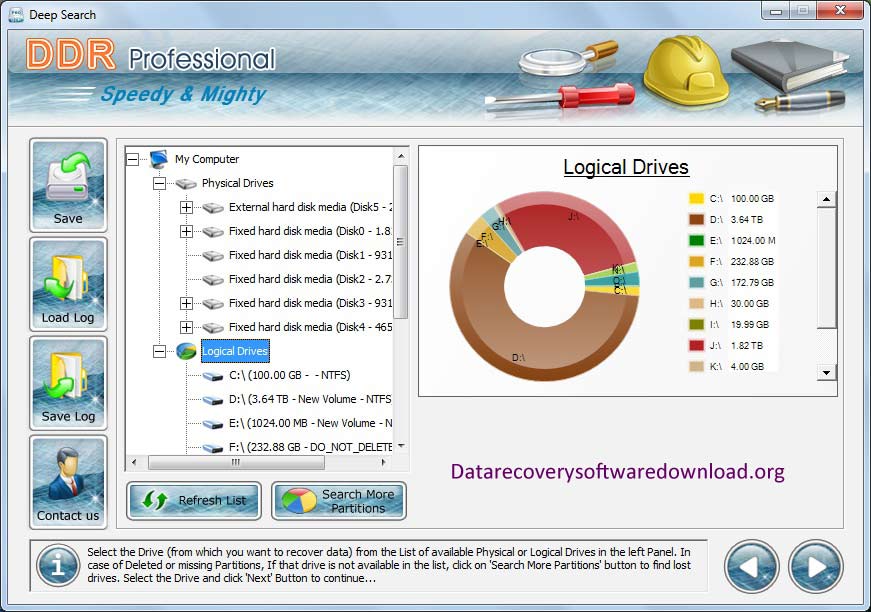Click the brown D:\ legend swatch

696,219
